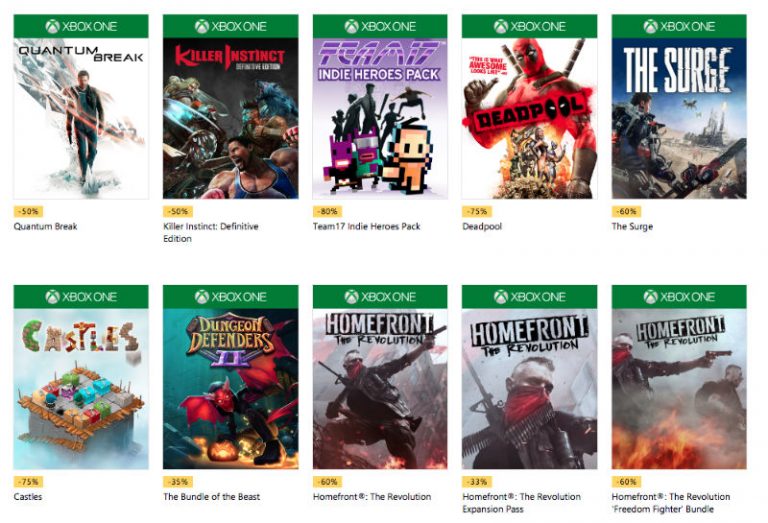Click the Deadpool game cover

[529, 118]
